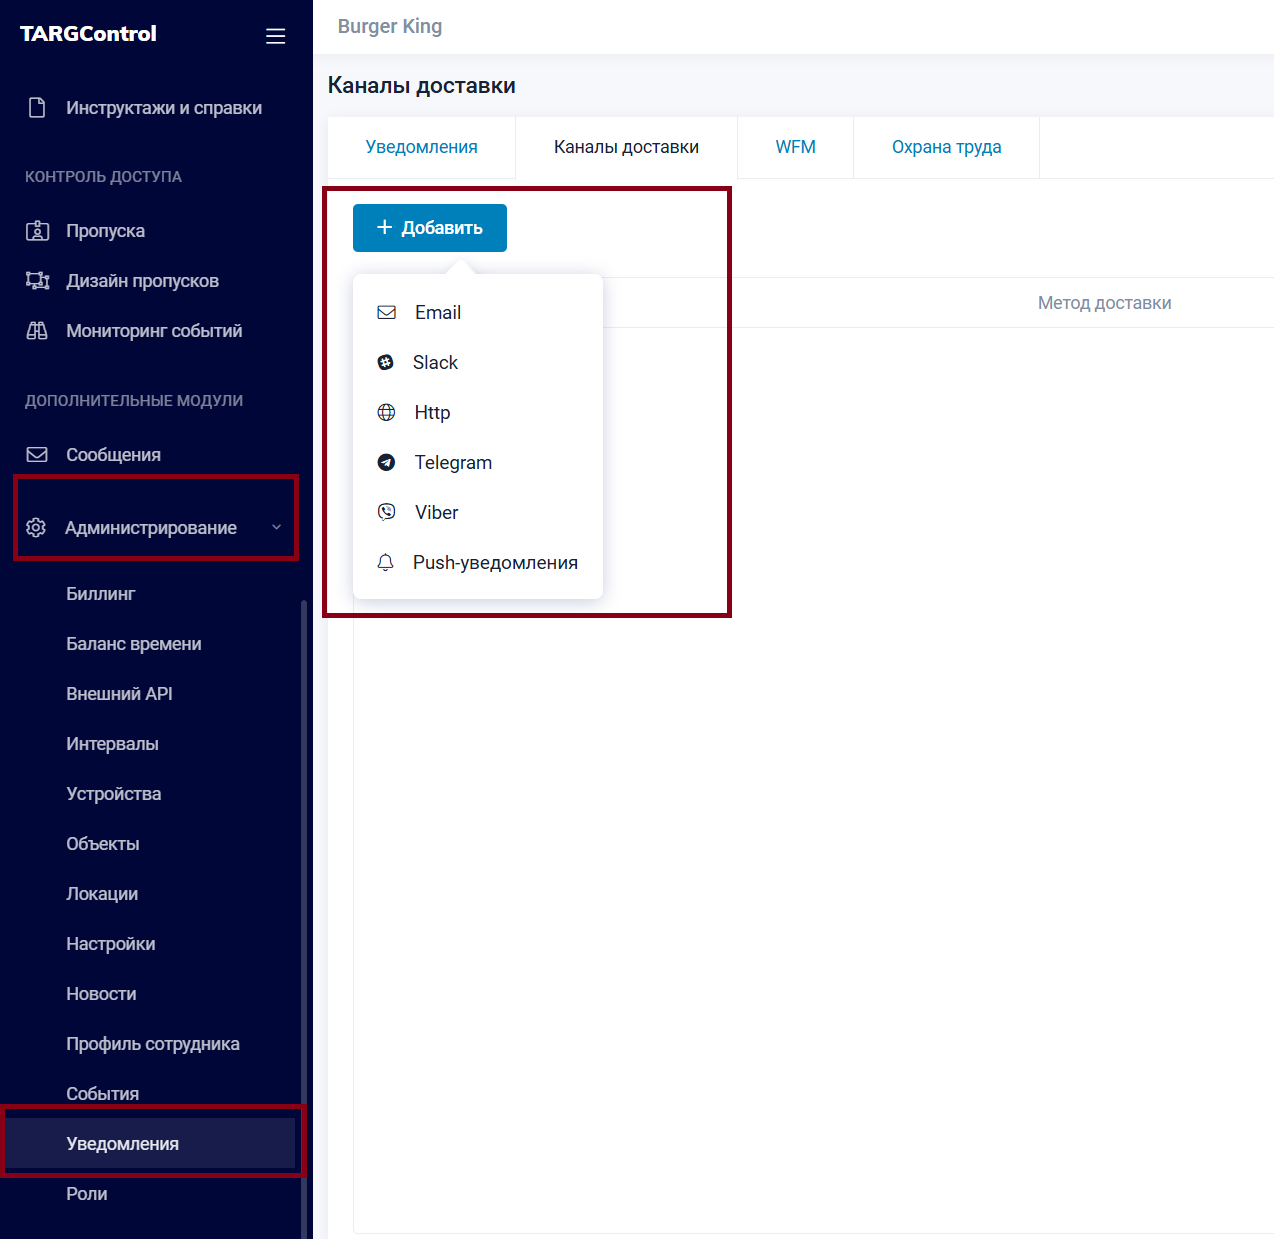
Task: Open Биллинг submenu item
Action: 100,594
